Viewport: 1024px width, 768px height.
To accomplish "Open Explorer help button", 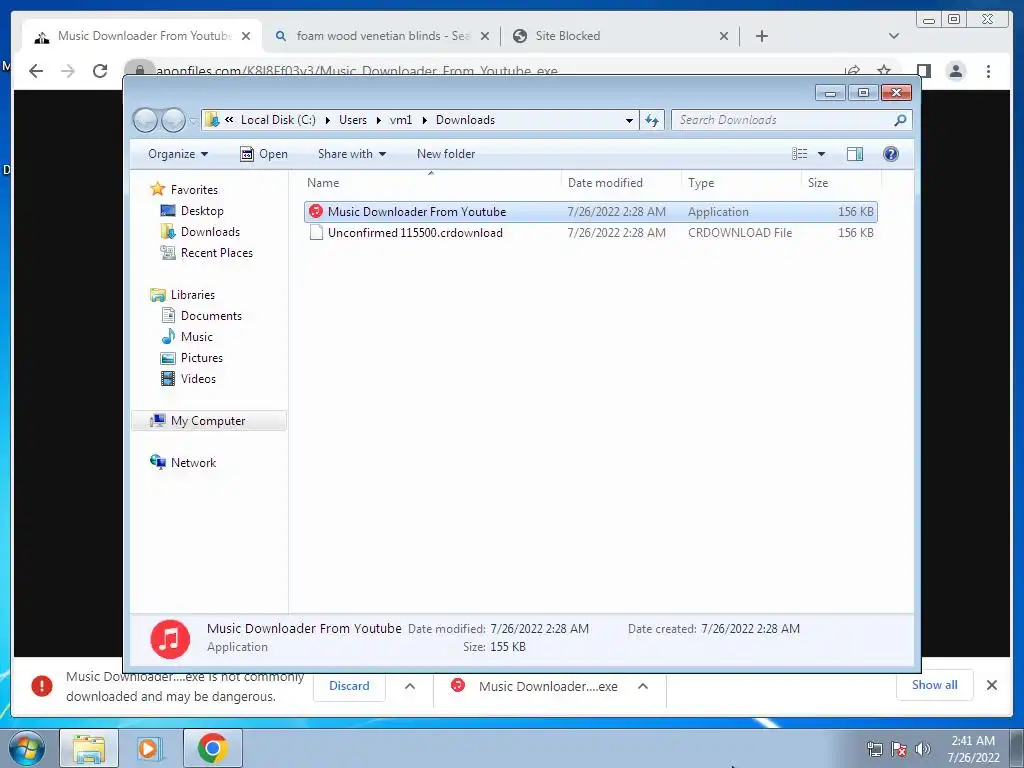I will point(890,154).
